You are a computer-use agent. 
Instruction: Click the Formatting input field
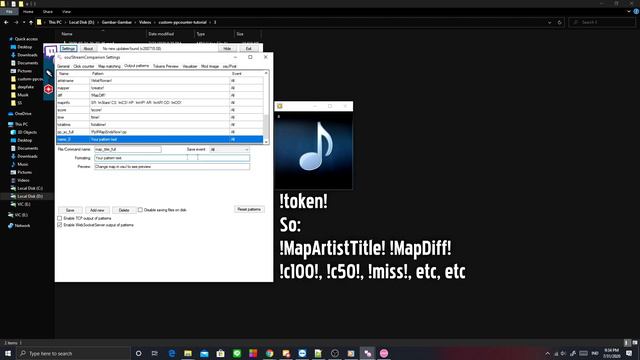[172, 158]
